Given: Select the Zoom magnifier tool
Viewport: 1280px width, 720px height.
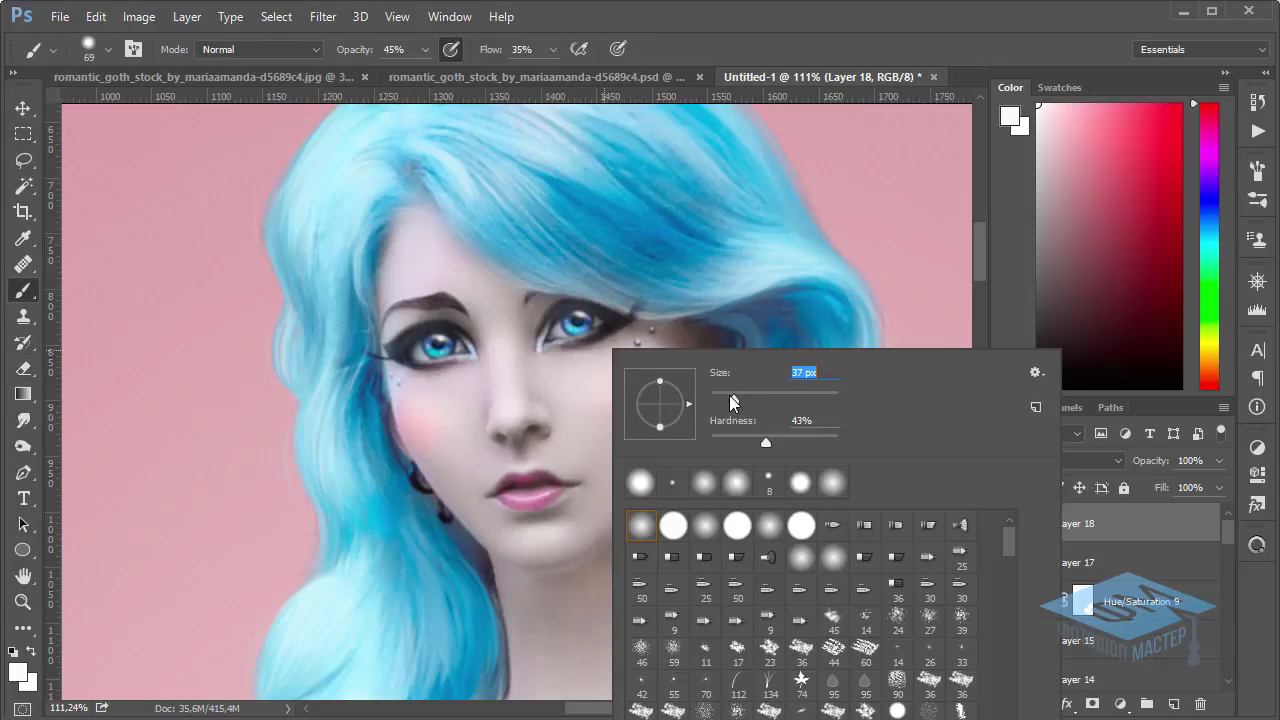Looking at the screenshot, I should pos(23,602).
